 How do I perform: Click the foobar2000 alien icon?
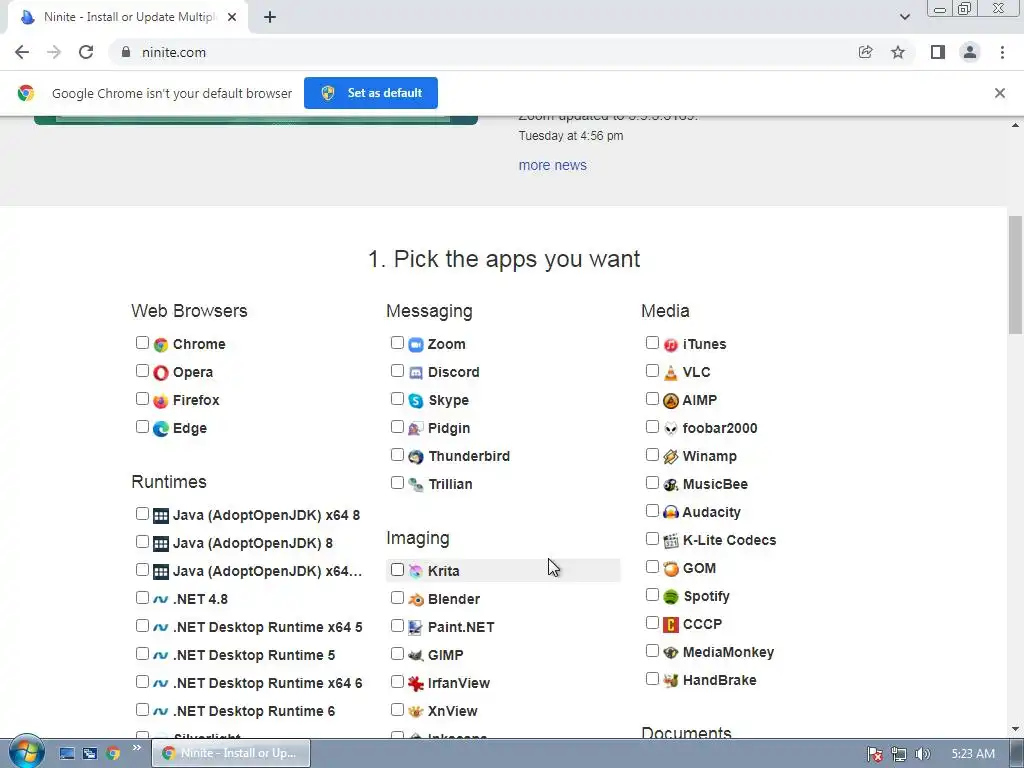[x=671, y=428]
